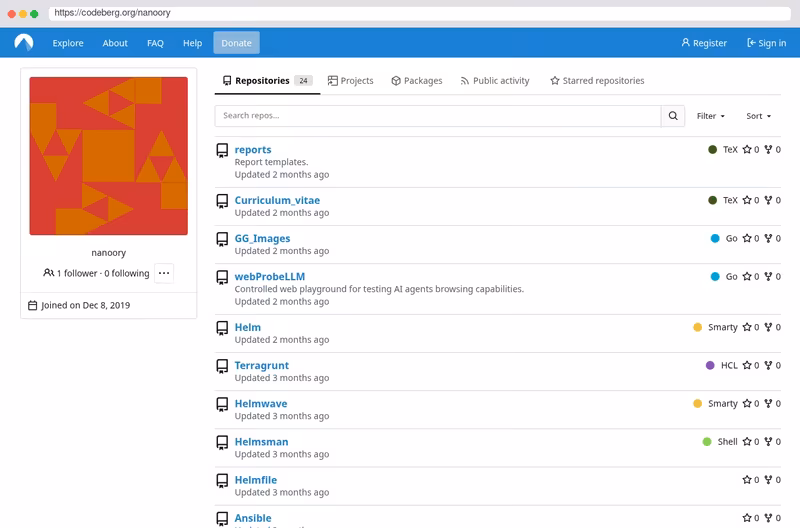This screenshot has height=528, width=800.
Task: Switch to the Projects tab
Action: coord(351,81)
